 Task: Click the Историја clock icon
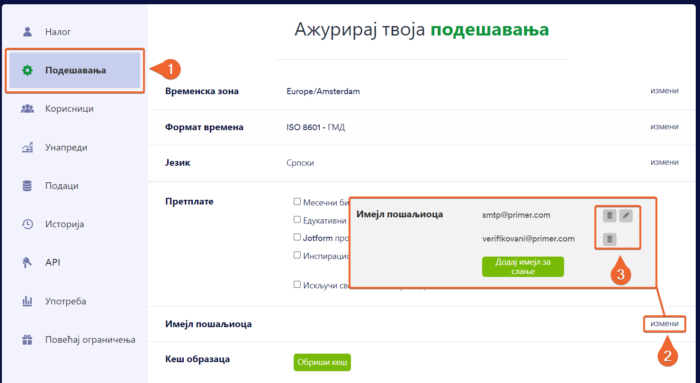27,224
